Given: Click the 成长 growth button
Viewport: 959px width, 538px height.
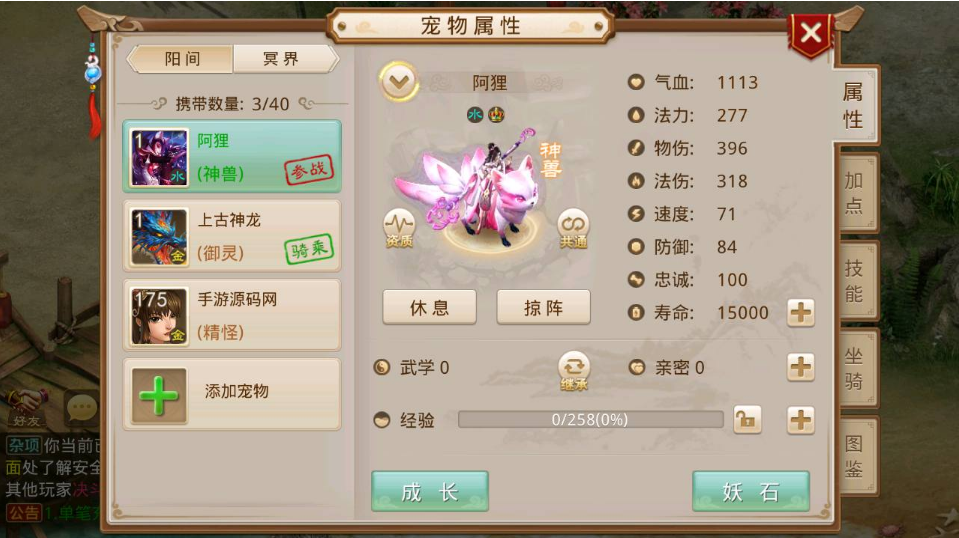Looking at the screenshot, I should 430,491.
